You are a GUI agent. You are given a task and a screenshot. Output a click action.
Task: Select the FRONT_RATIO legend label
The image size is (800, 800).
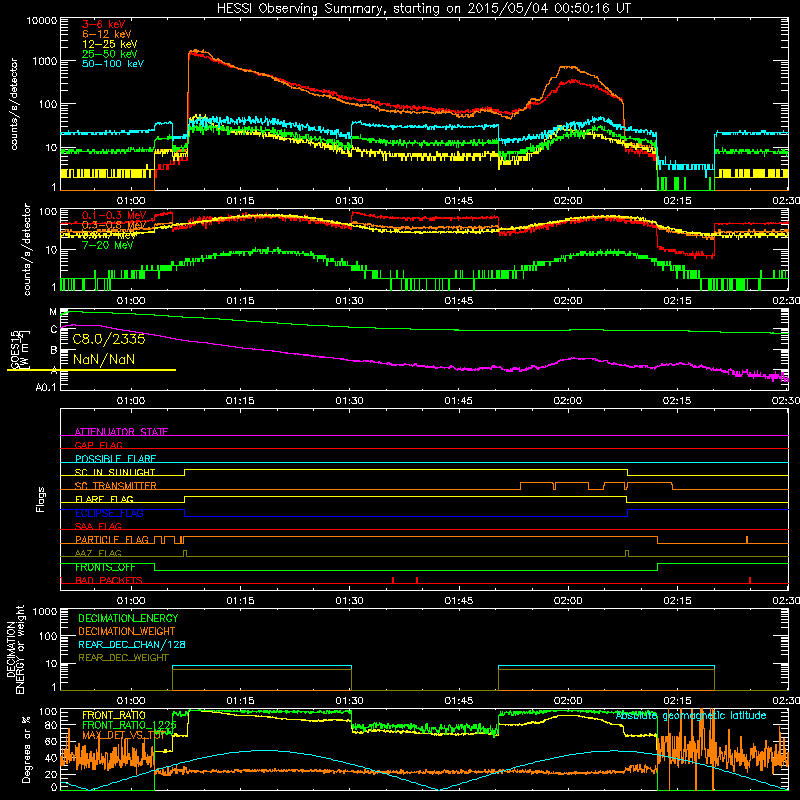[114, 715]
